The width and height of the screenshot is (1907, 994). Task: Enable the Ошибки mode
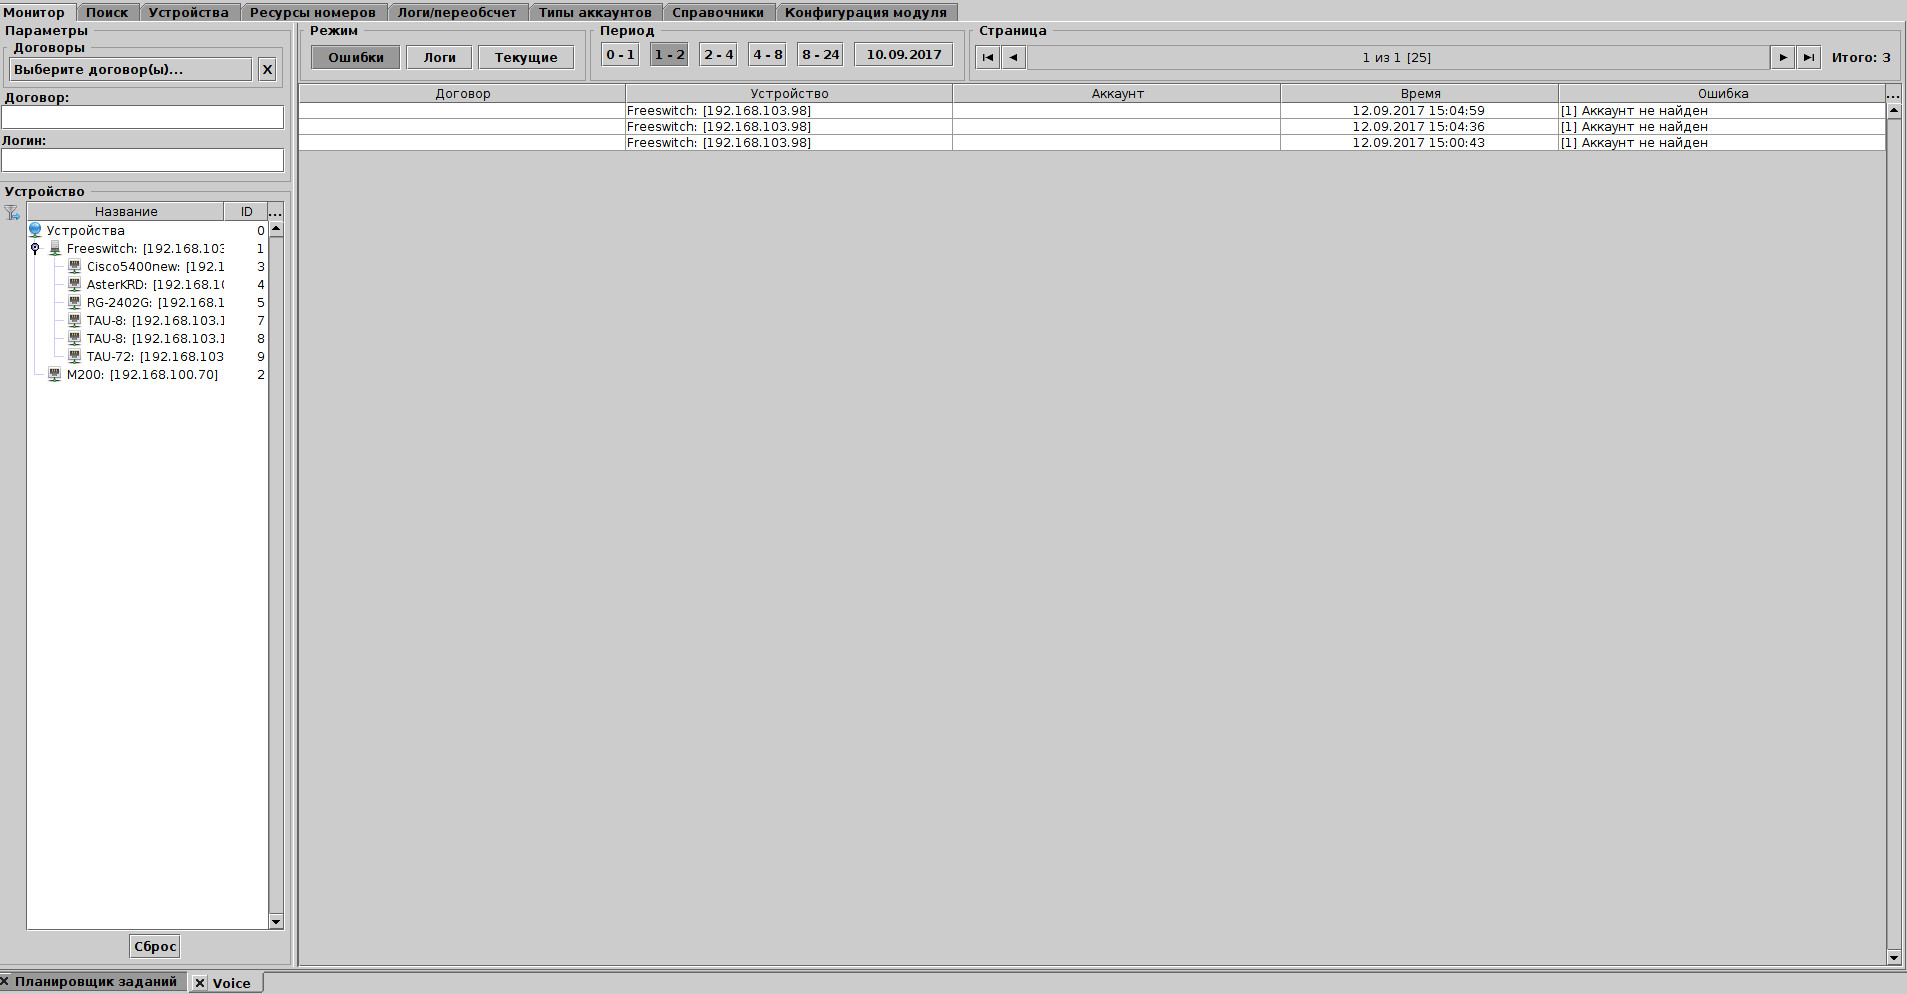(355, 58)
